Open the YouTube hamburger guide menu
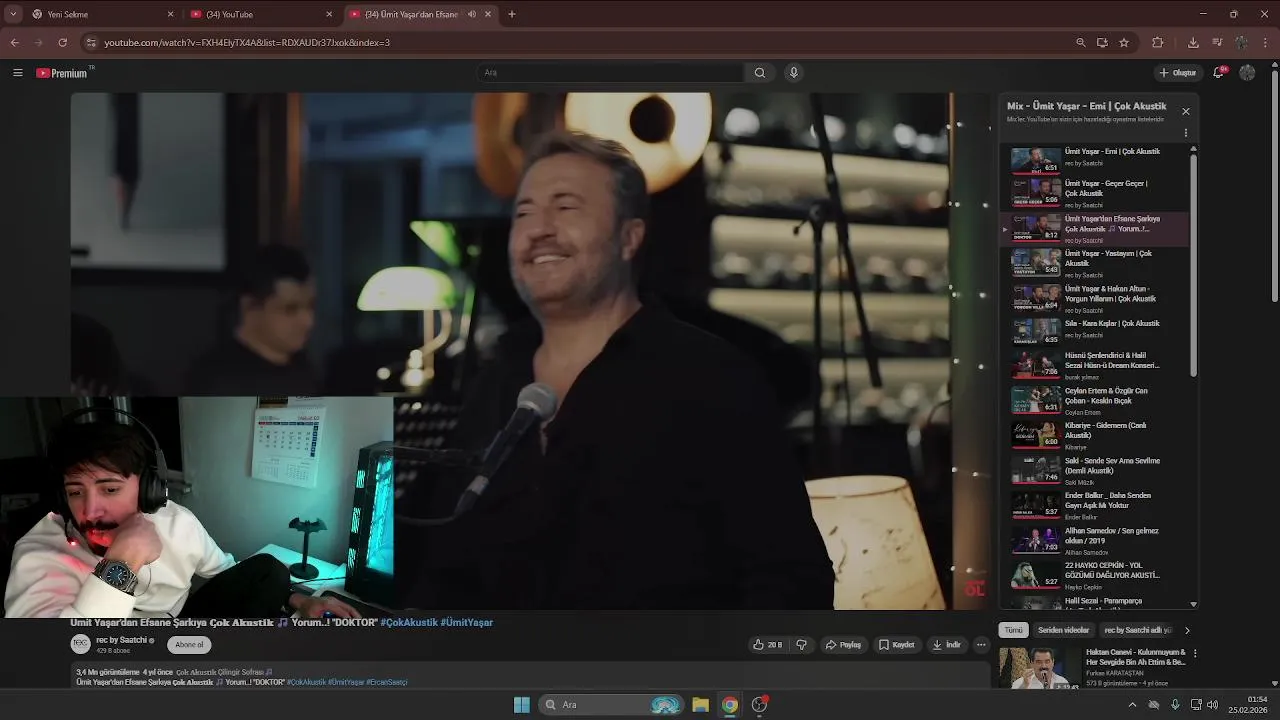1280x720 pixels. point(17,73)
